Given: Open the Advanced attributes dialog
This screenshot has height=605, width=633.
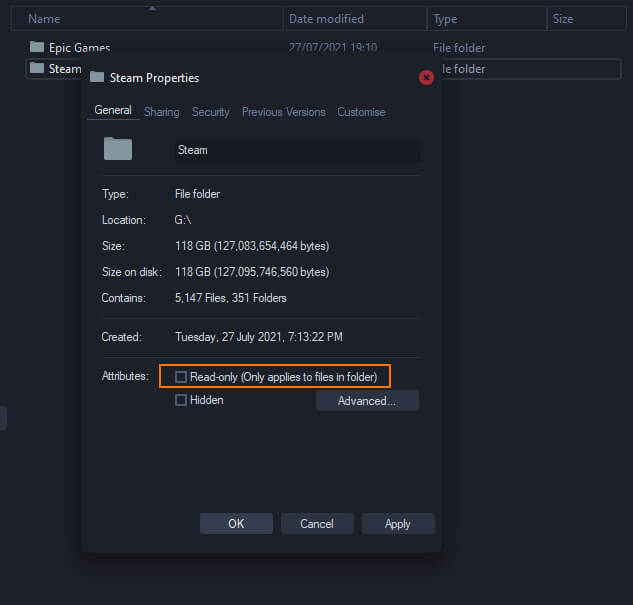Looking at the screenshot, I should tap(367, 401).
